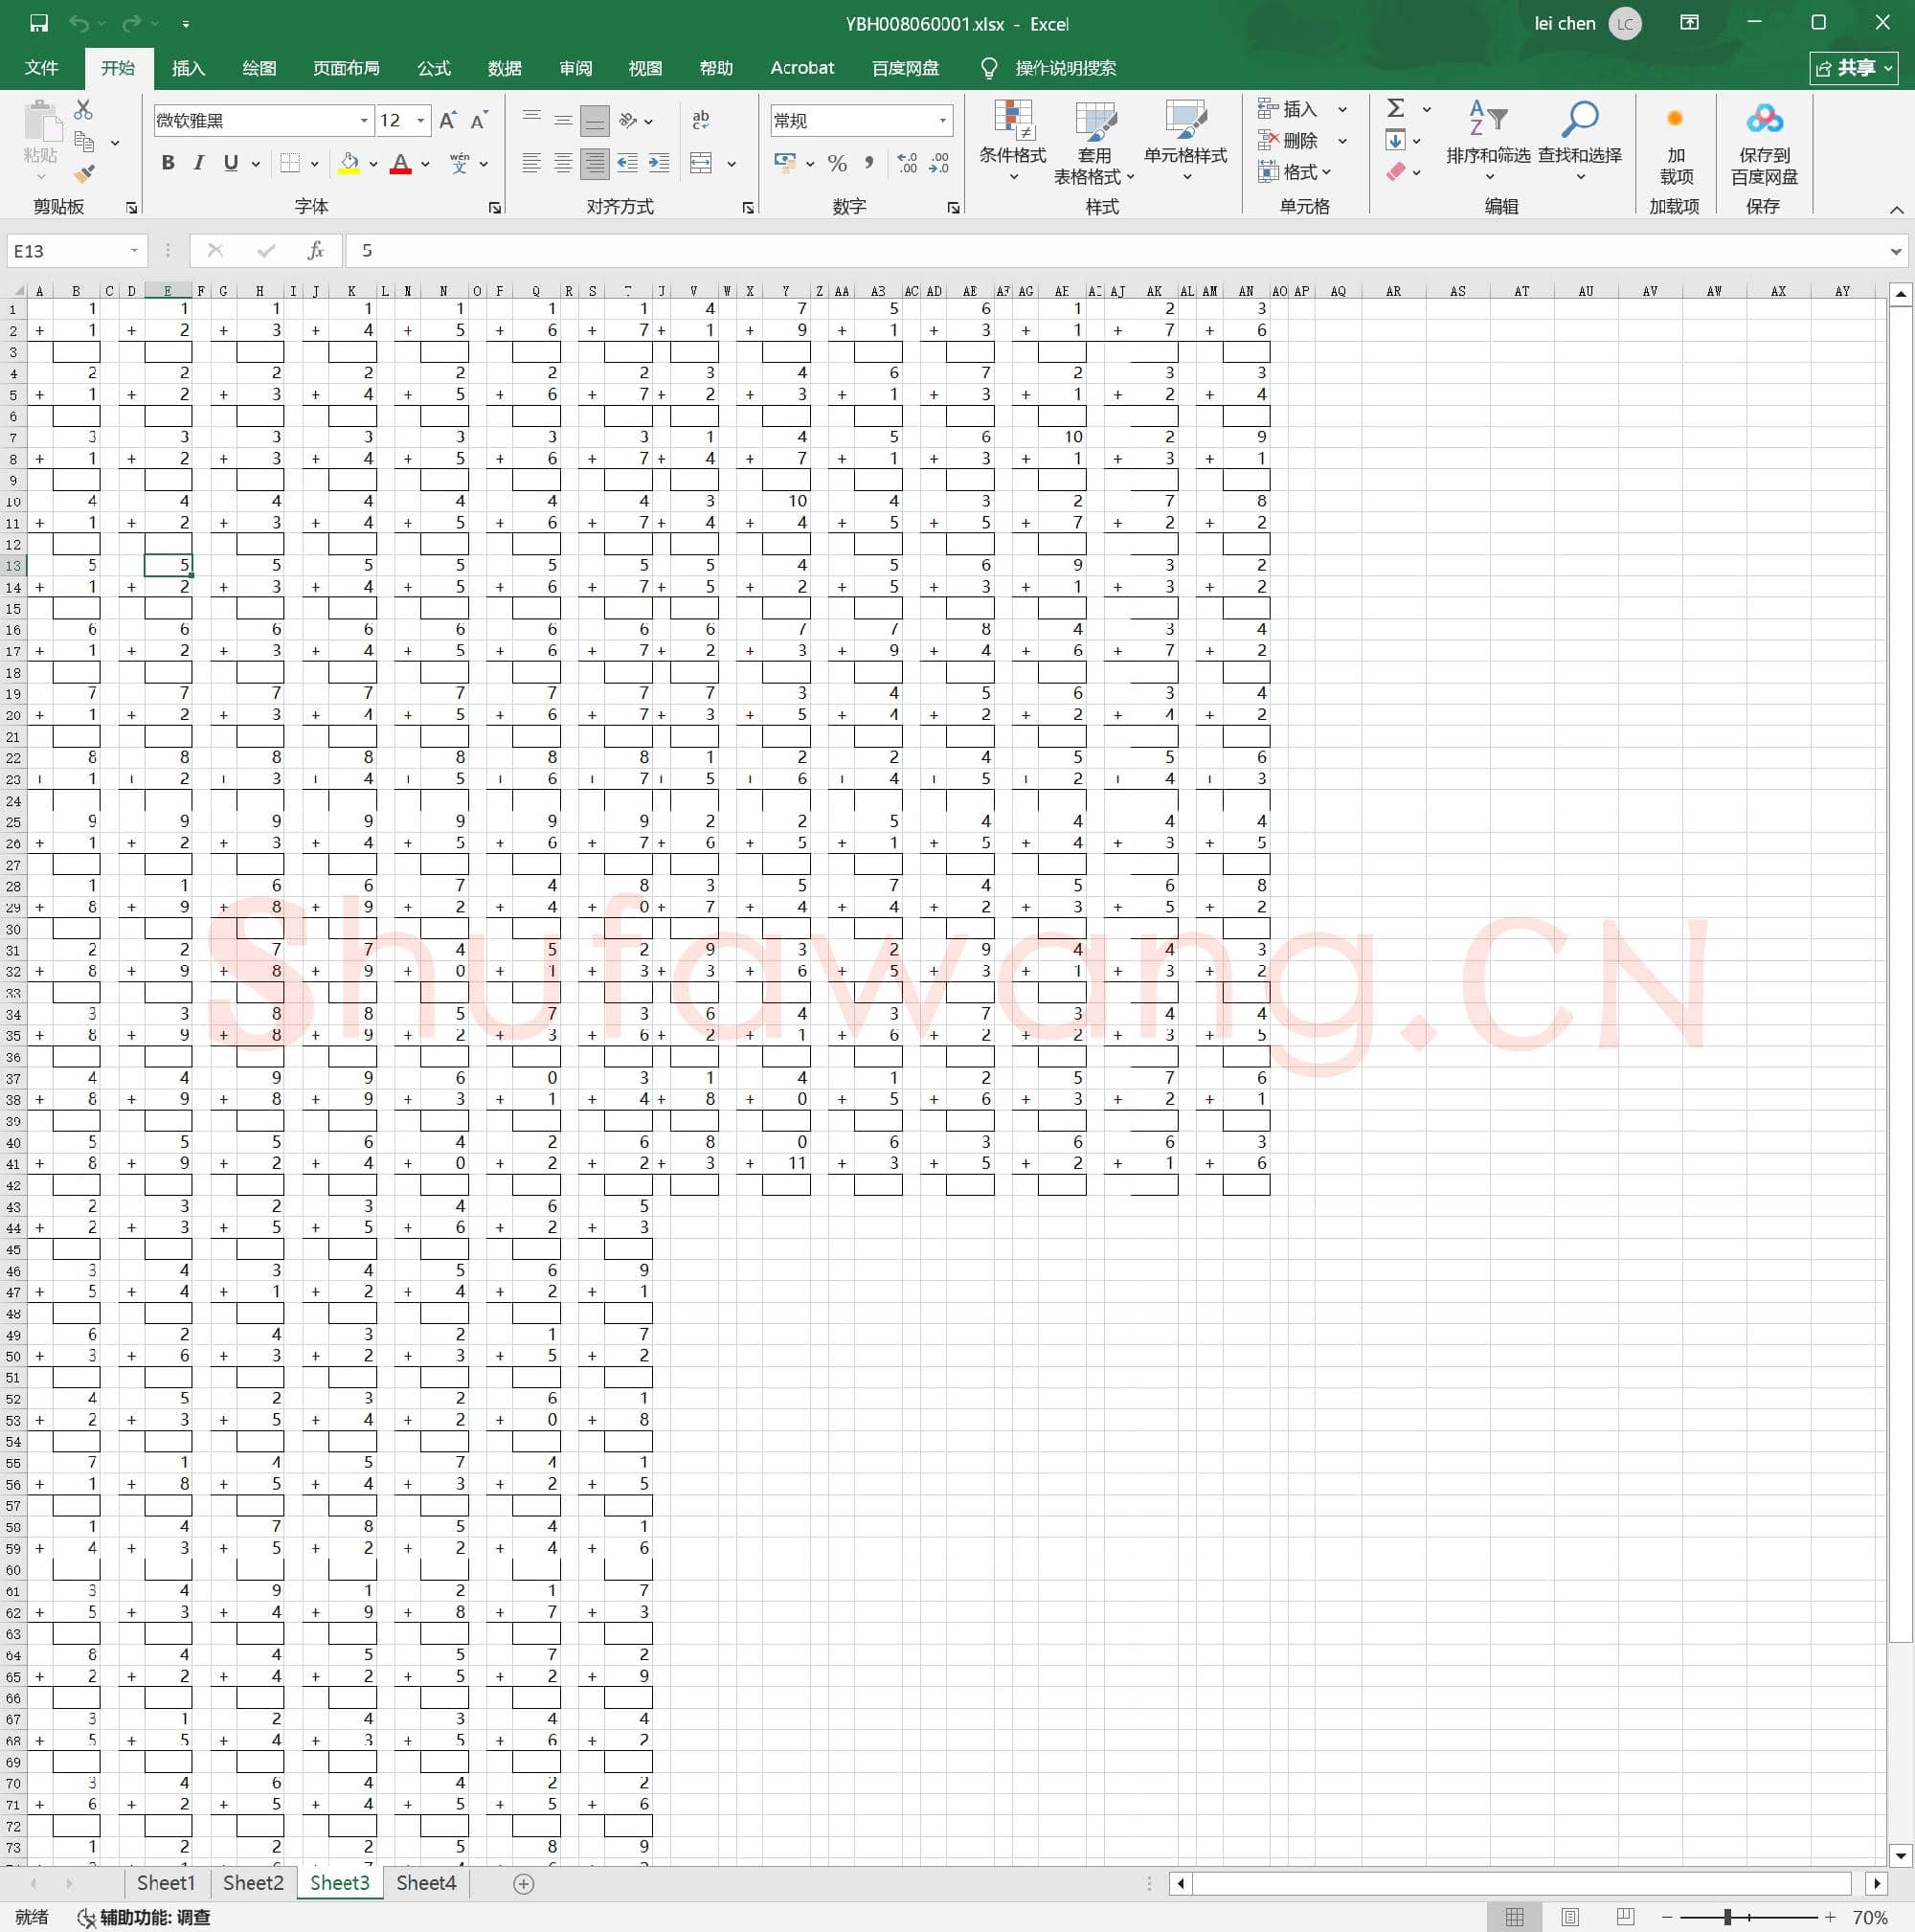This screenshot has height=1932, width=1915.
Task: Open the font name dropdown
Action: point(364,121)
